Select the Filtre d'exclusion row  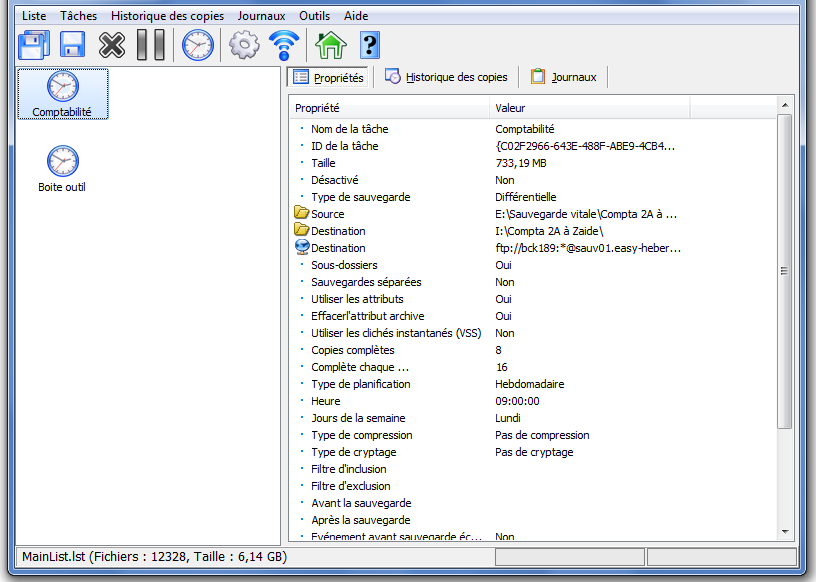[533, 486]
